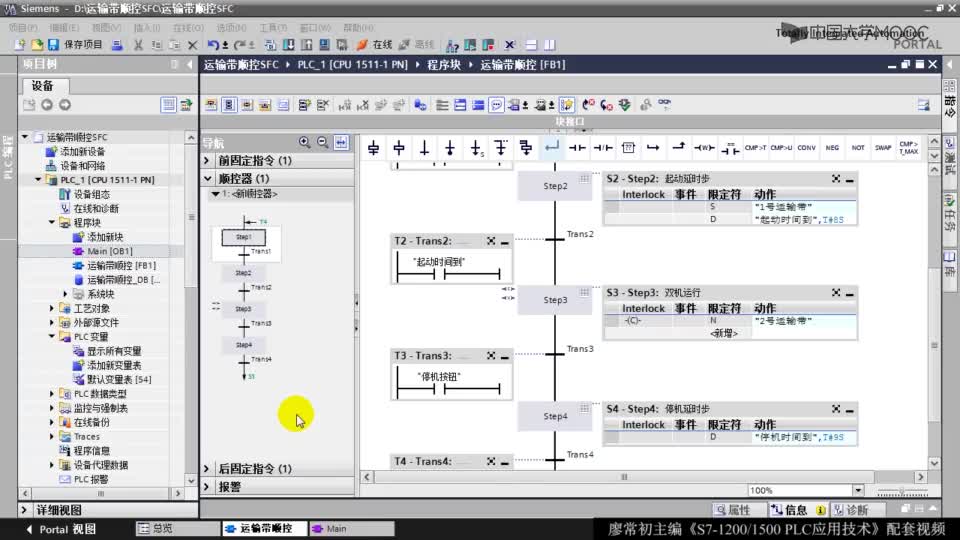Collapse the 项目树 panel with arrow
960x540 pixels.
(189, 64)
